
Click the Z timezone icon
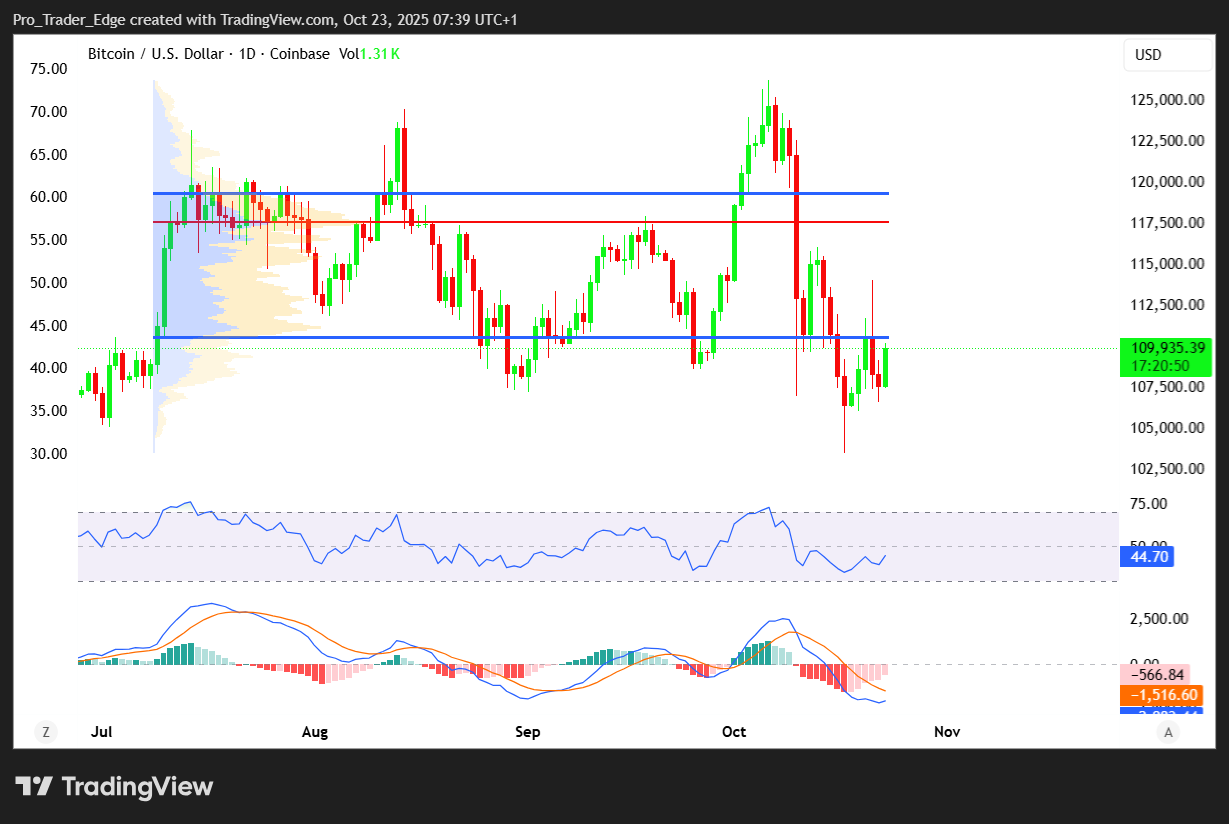pyautogui.click(x=45, y=732)
